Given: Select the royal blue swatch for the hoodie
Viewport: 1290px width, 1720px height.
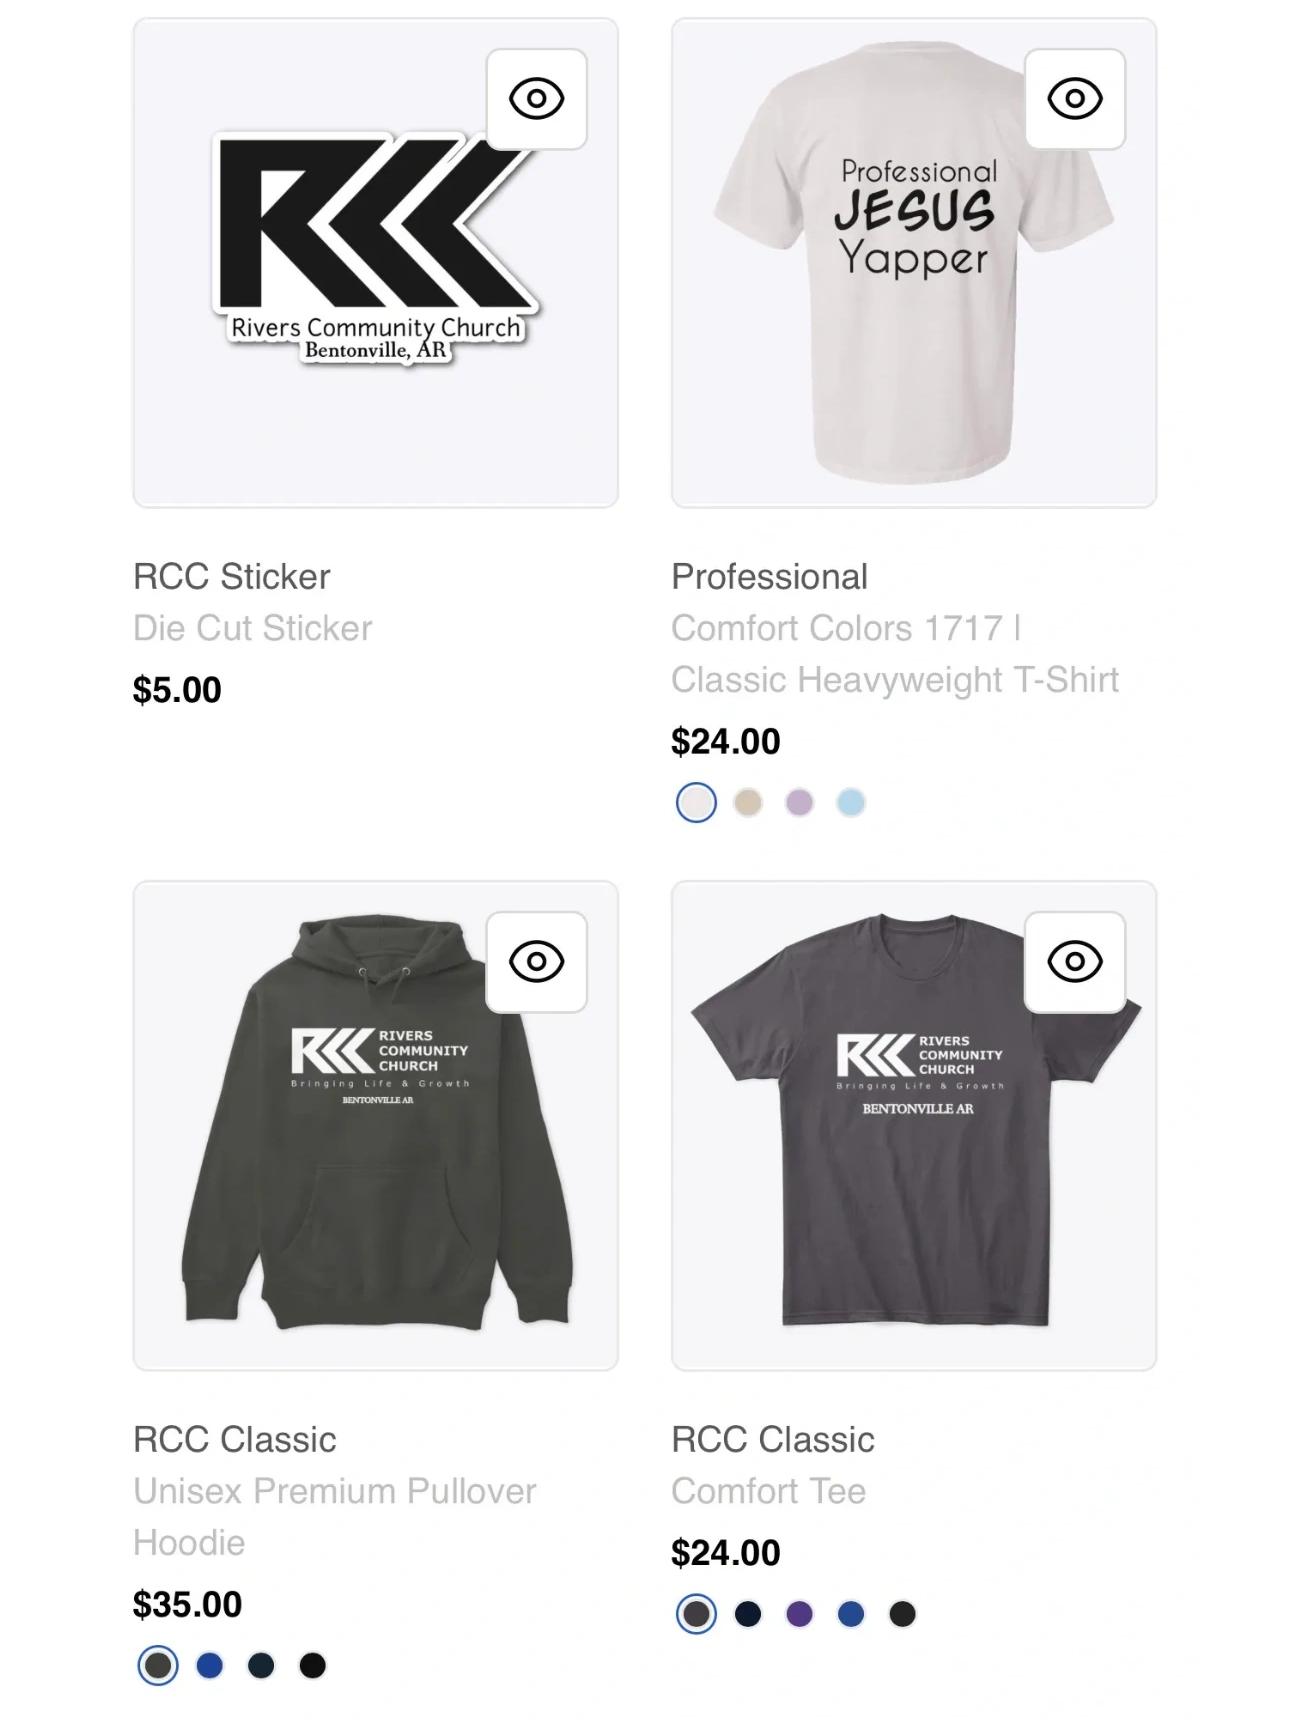Looking at the screenshot, I should tap(210, 1665).
